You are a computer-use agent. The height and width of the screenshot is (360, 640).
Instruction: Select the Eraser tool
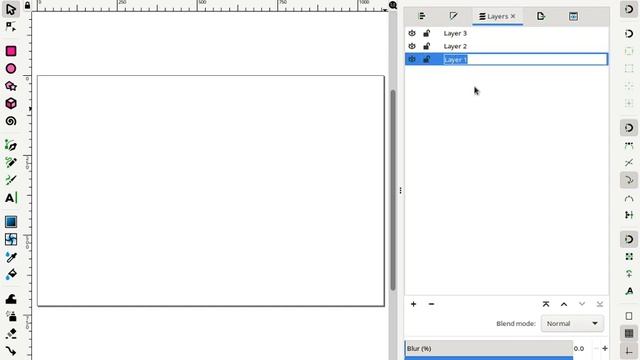11,334
